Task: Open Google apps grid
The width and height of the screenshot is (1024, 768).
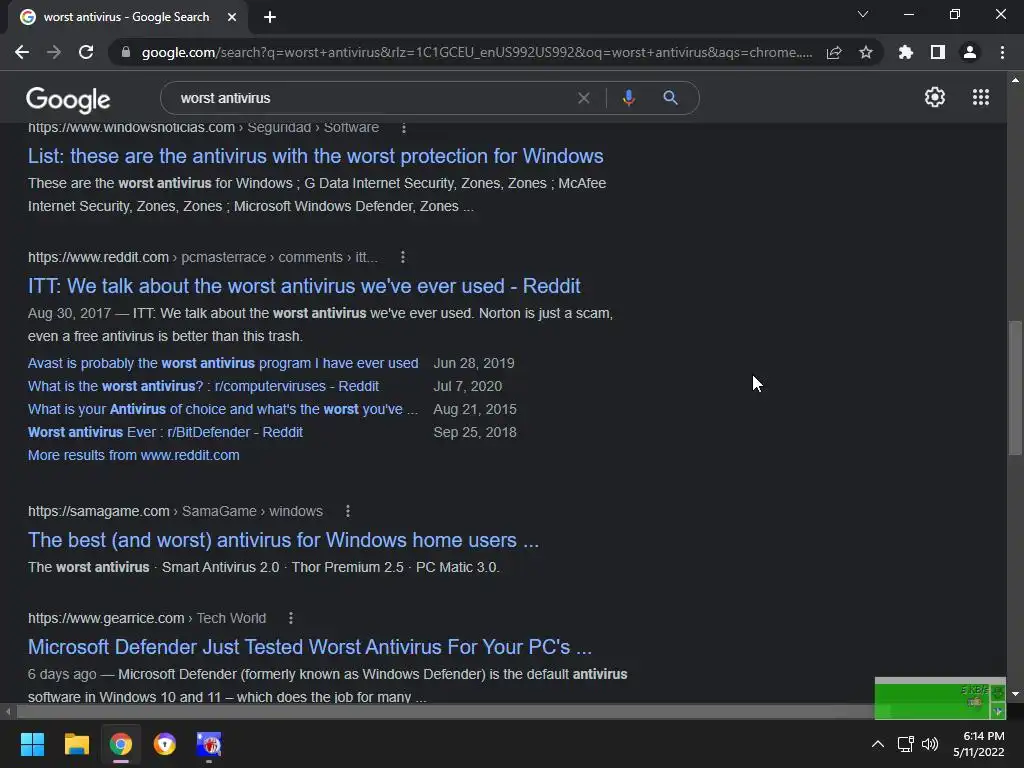Action: (981, 97)
